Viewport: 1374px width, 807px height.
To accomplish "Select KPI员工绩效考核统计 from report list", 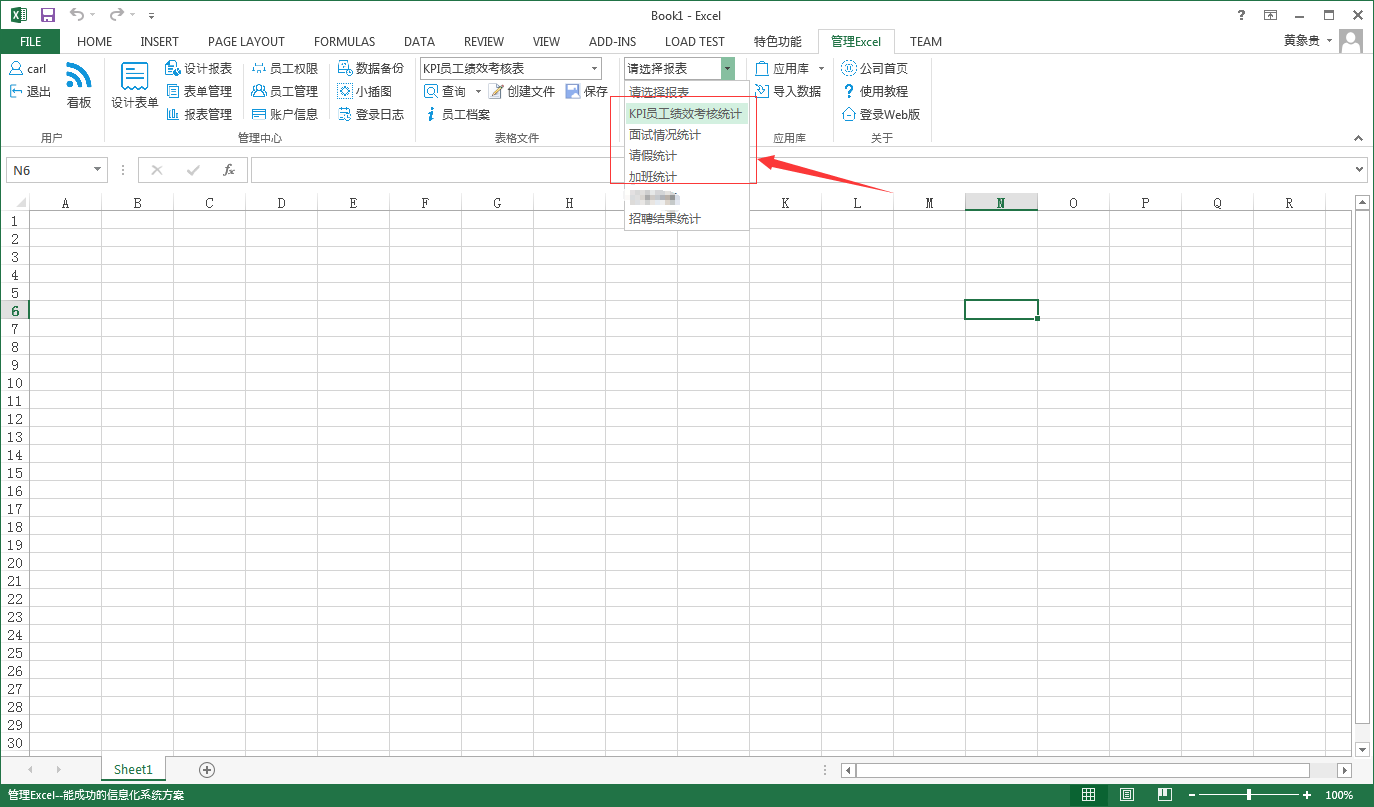I will point(686,113).
